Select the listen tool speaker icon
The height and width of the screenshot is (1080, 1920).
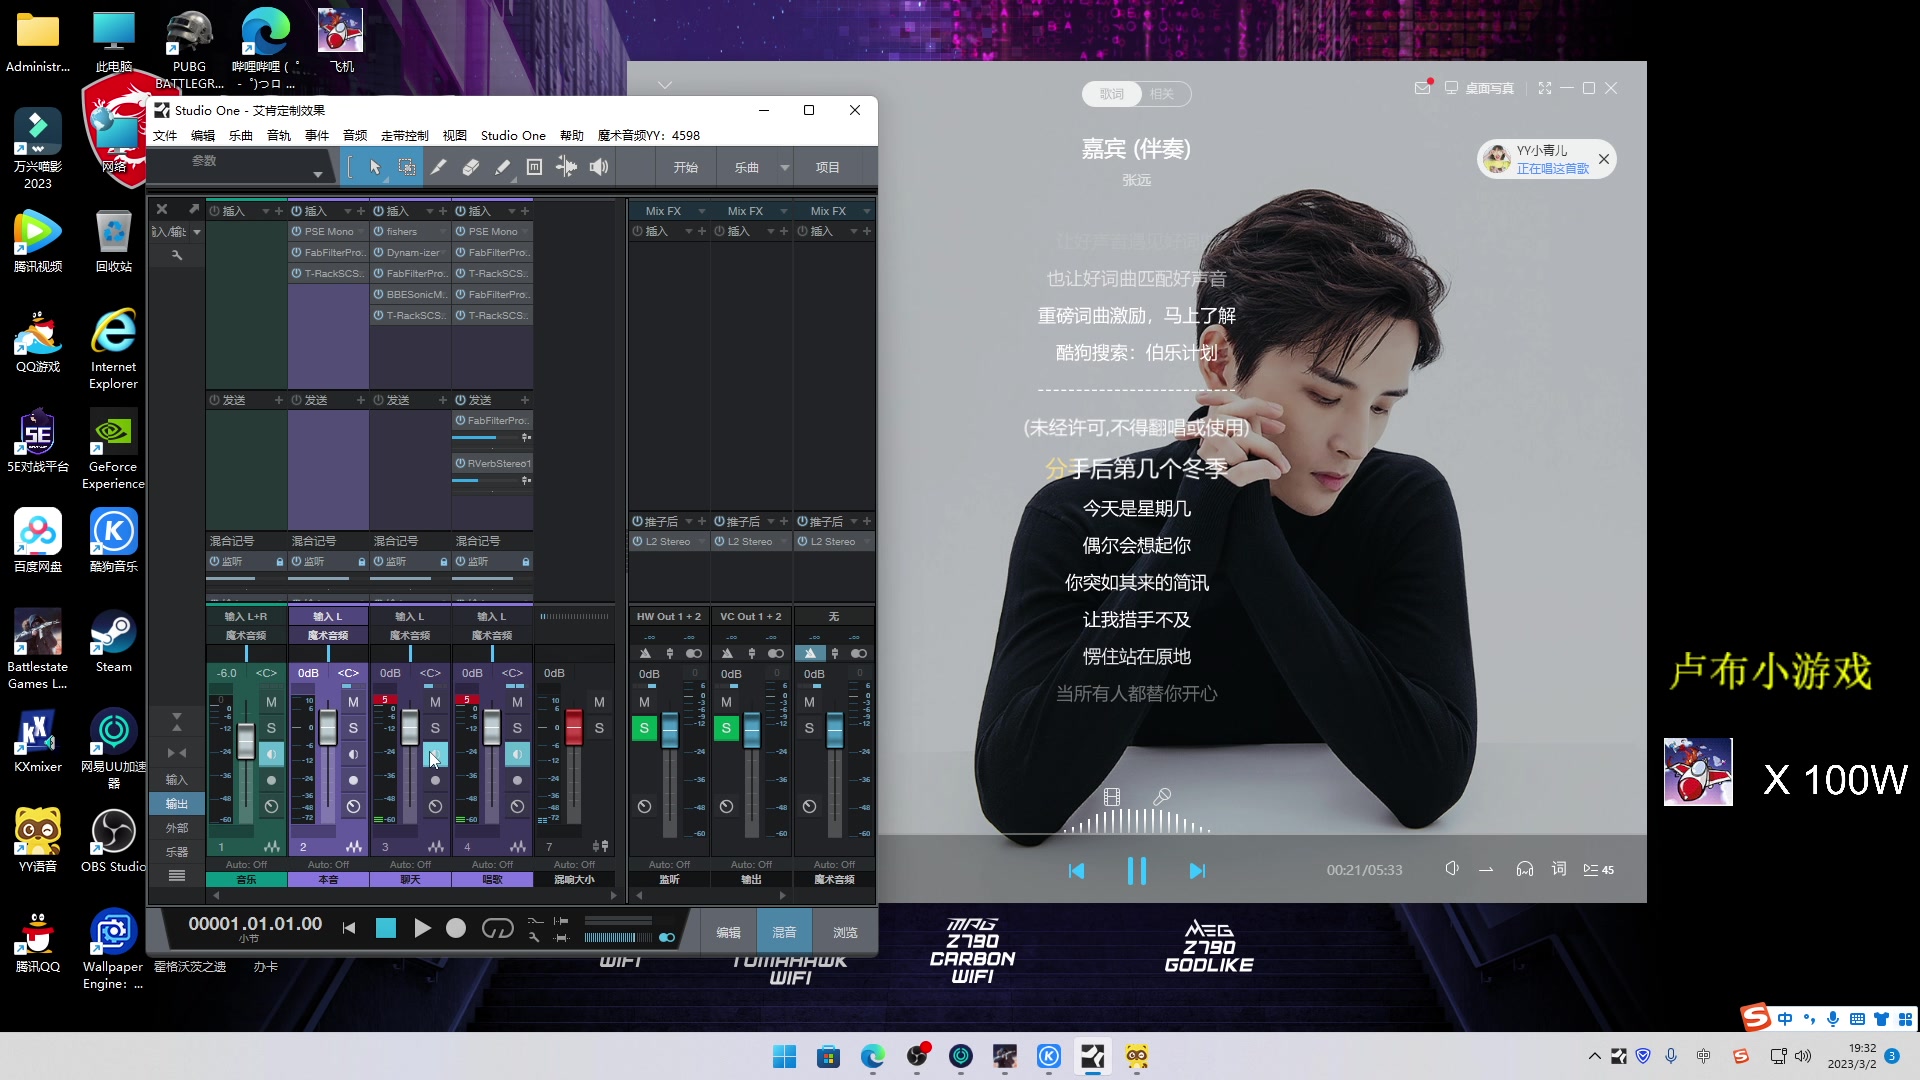(x=597, y=167)
